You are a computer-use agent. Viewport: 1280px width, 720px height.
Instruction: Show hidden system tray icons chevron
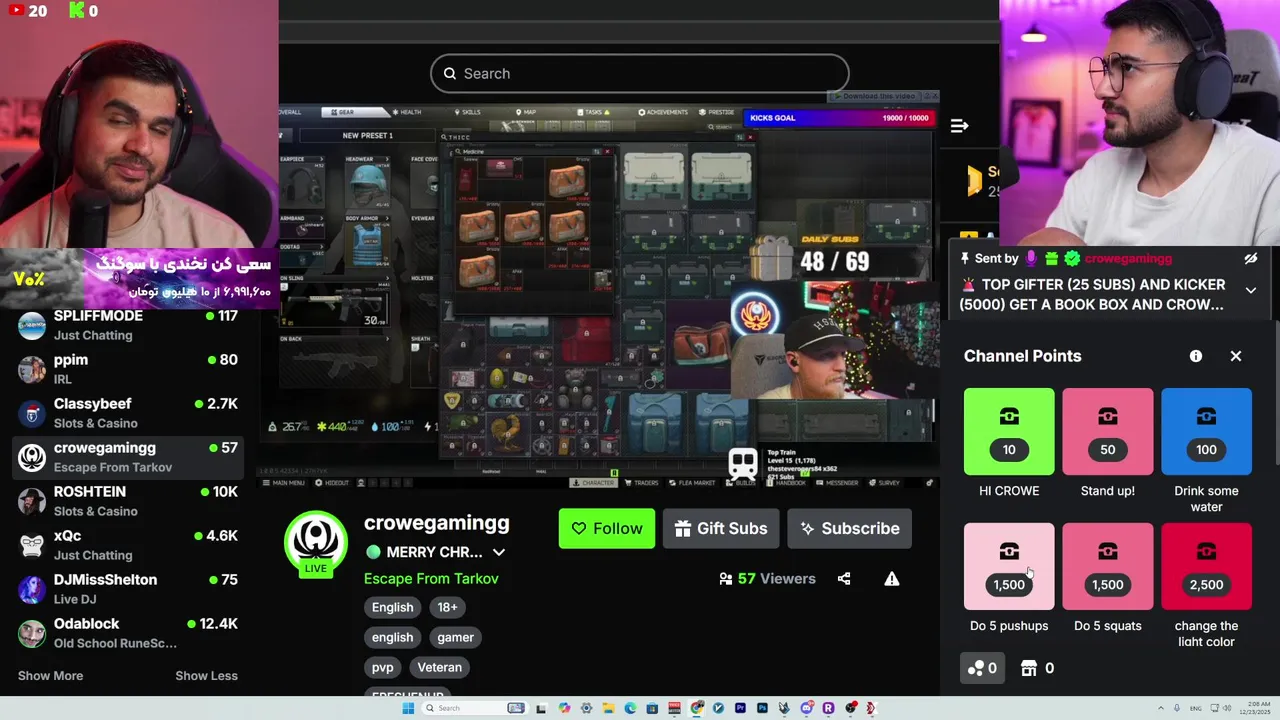(x=1161, y=708)
